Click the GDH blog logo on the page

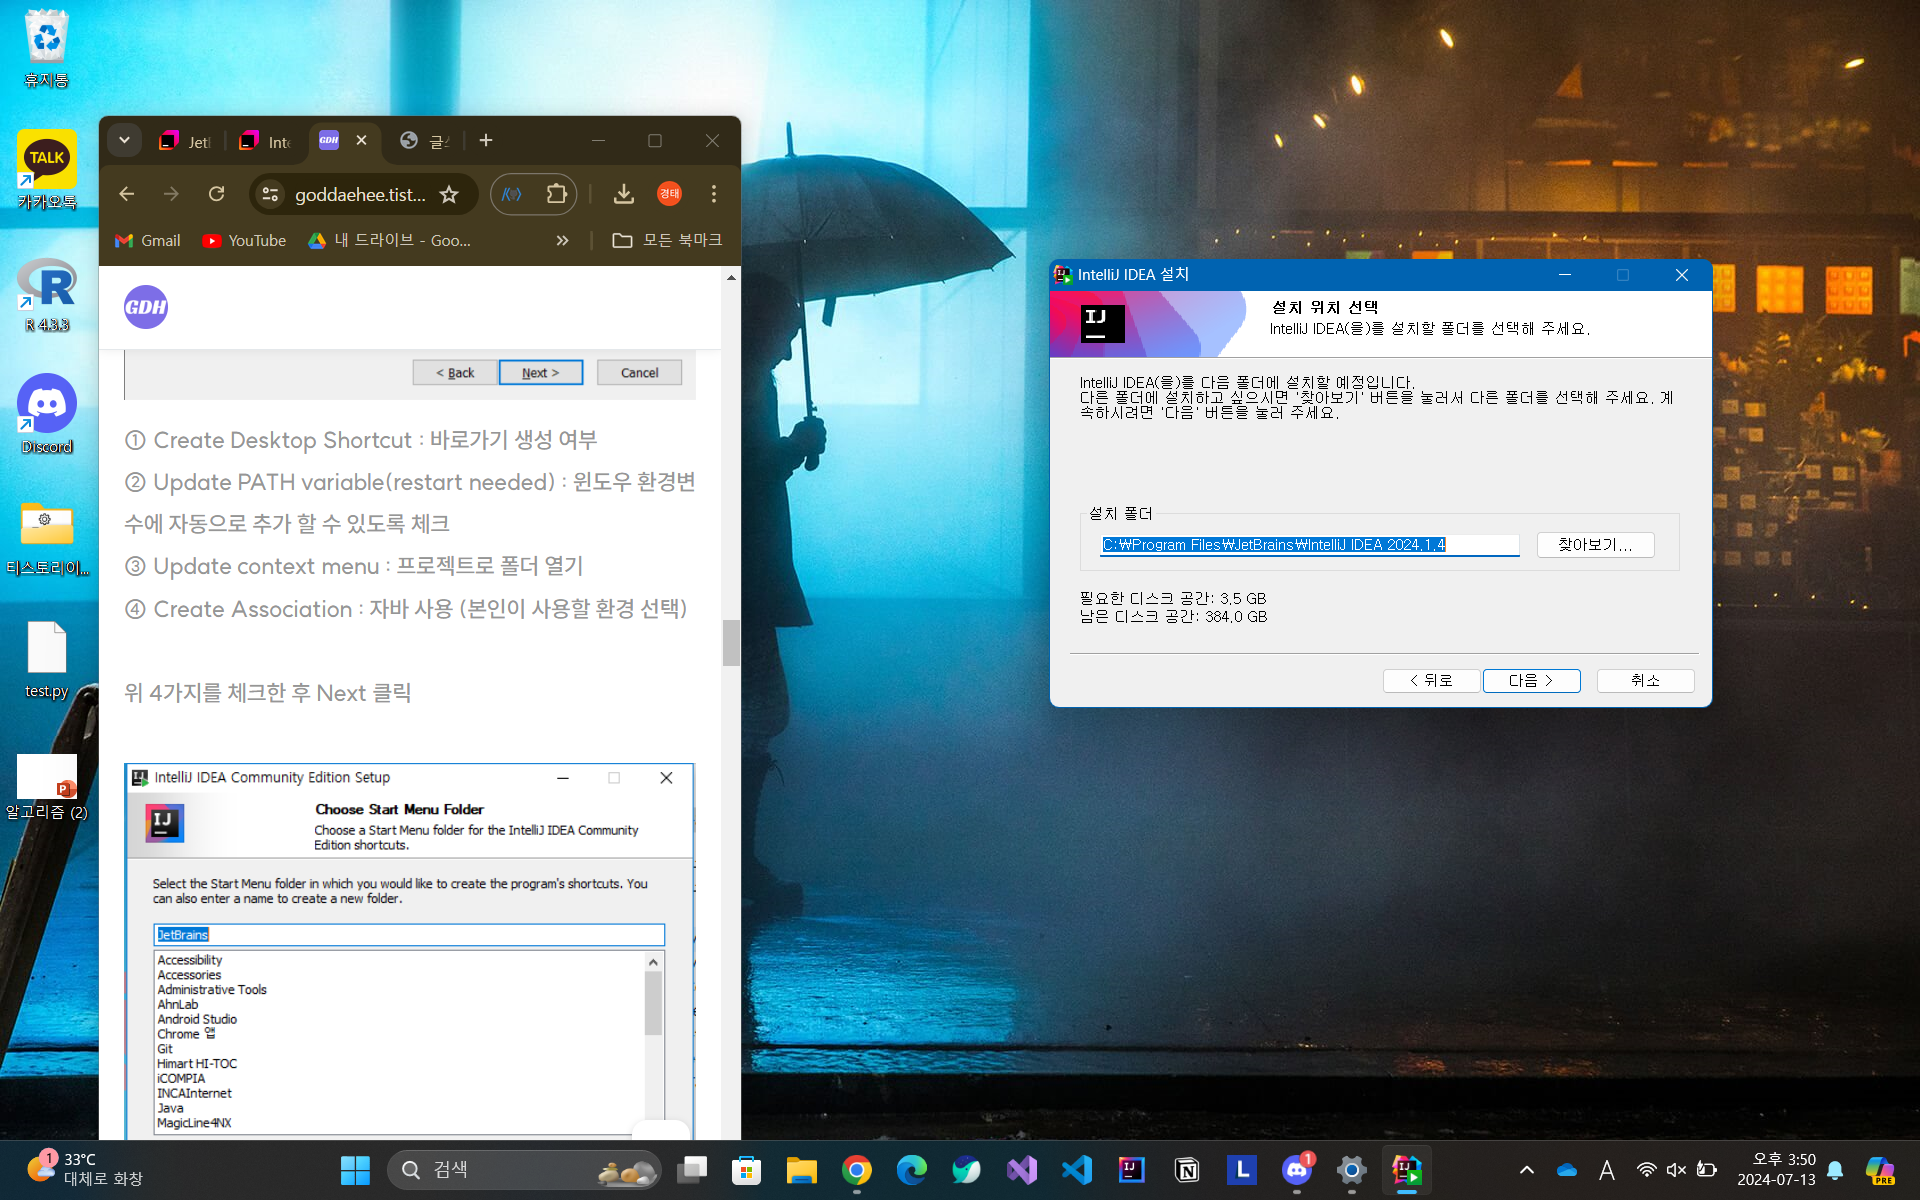click(146, 307)
